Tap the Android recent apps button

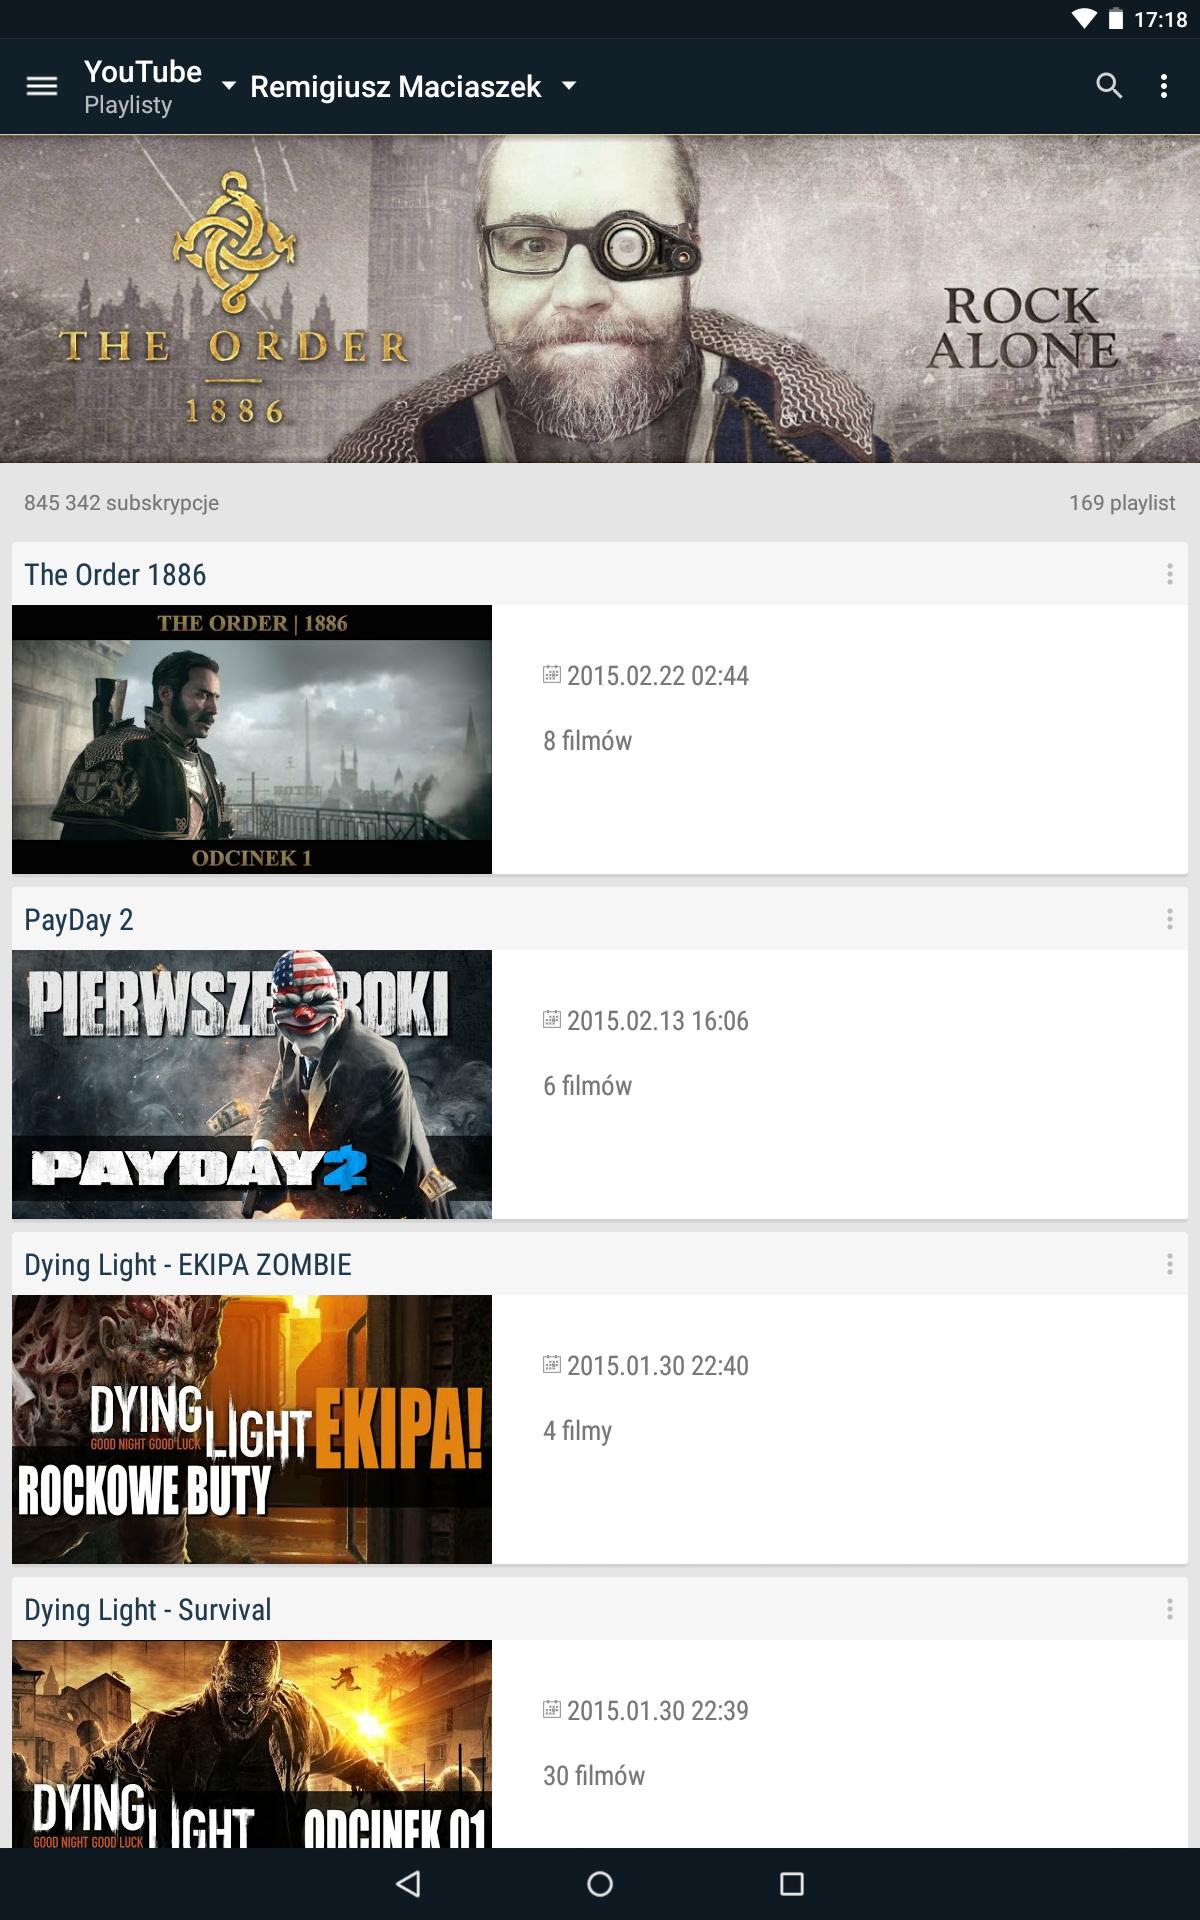coord(792,1884)
